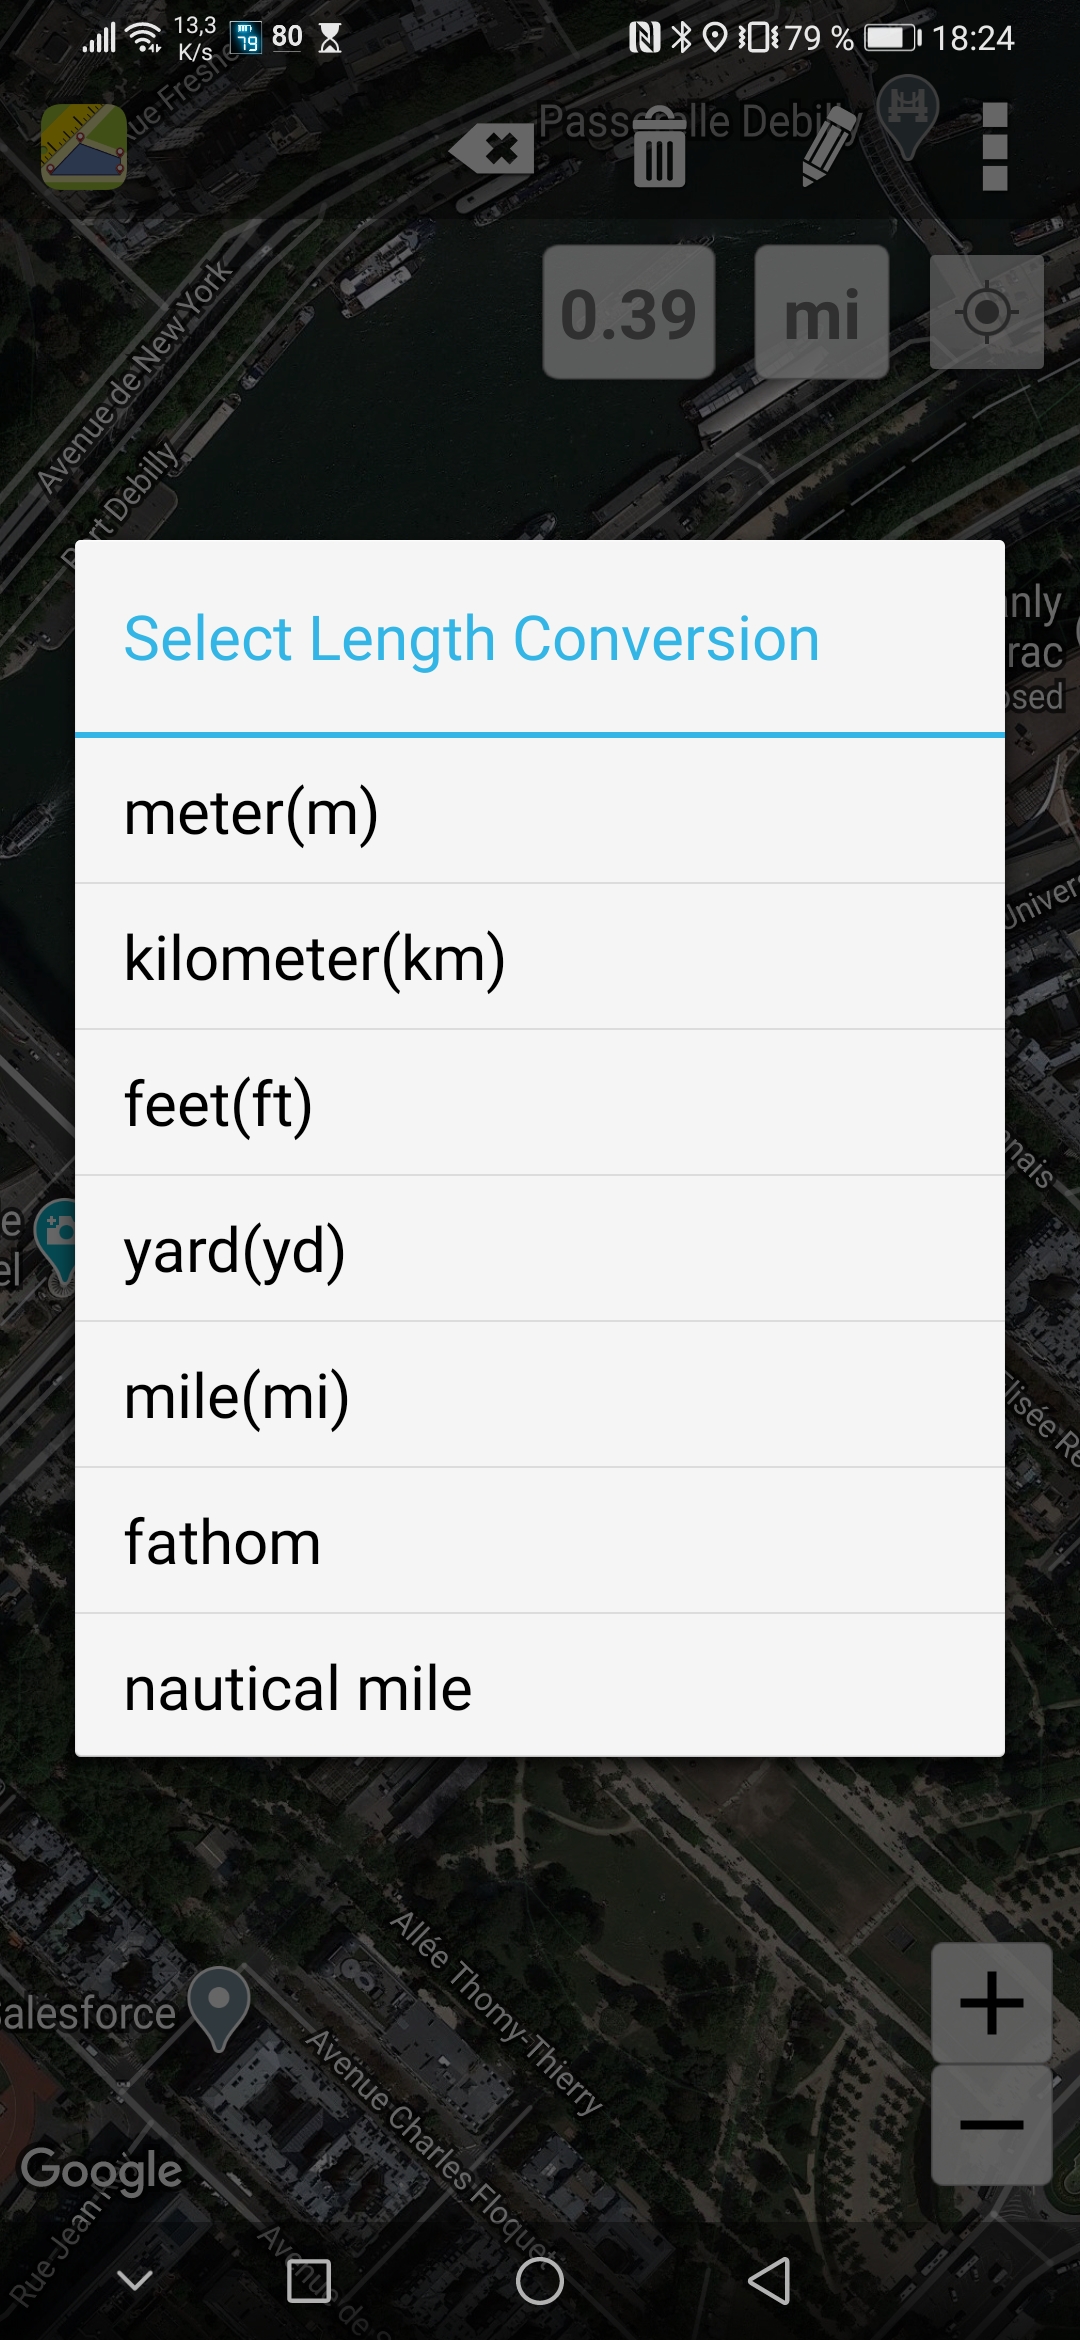Select feet(ft) length unit
1080x2340 pixels.
tap(540, 1103)
